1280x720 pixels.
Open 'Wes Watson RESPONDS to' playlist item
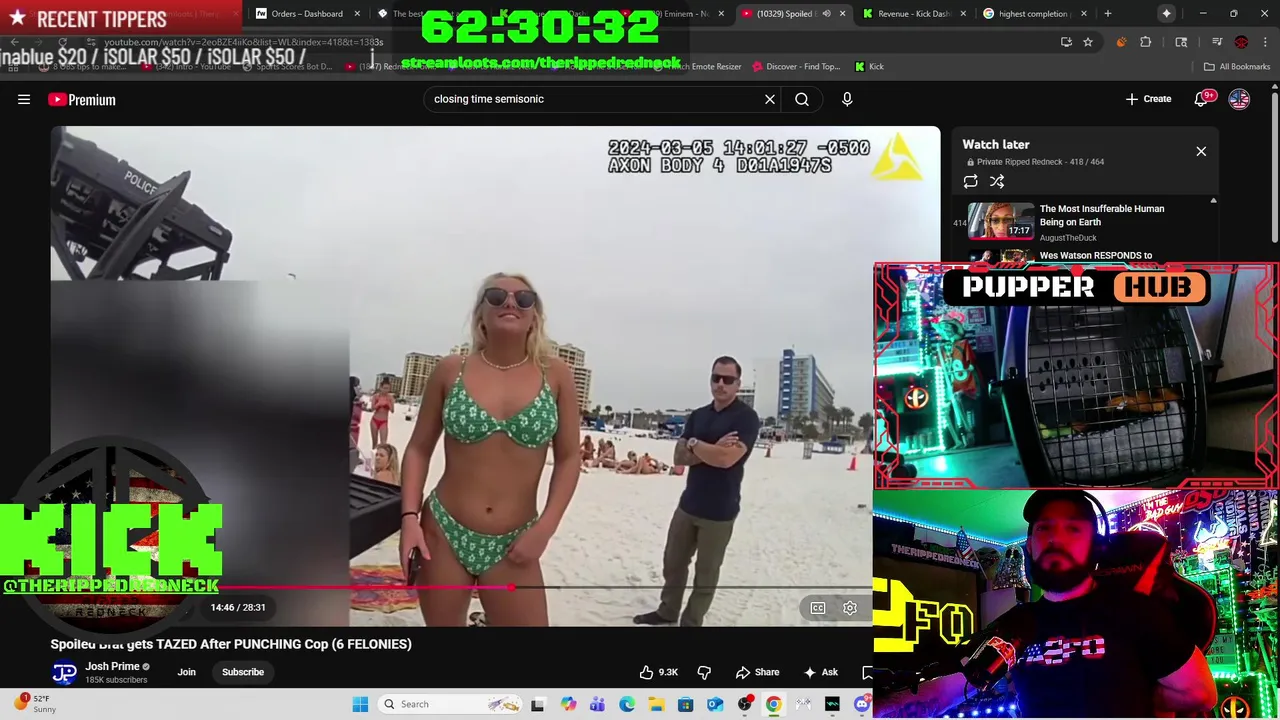tap(1096, 255)
